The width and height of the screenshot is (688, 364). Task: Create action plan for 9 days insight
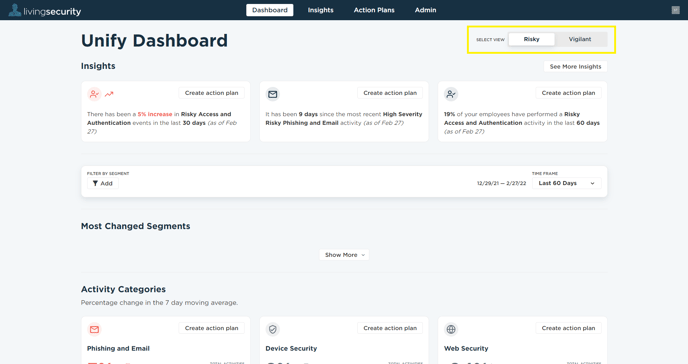click(390, 93)
